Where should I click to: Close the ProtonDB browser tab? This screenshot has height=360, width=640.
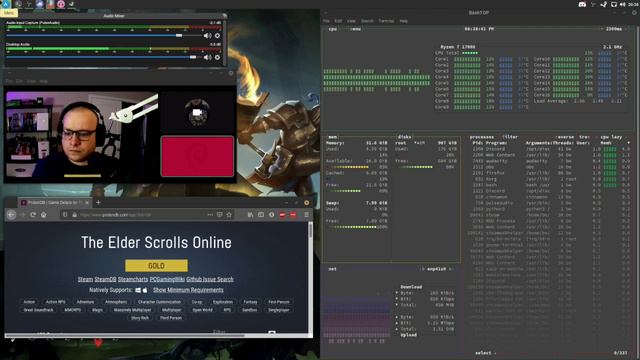point(87,202)
